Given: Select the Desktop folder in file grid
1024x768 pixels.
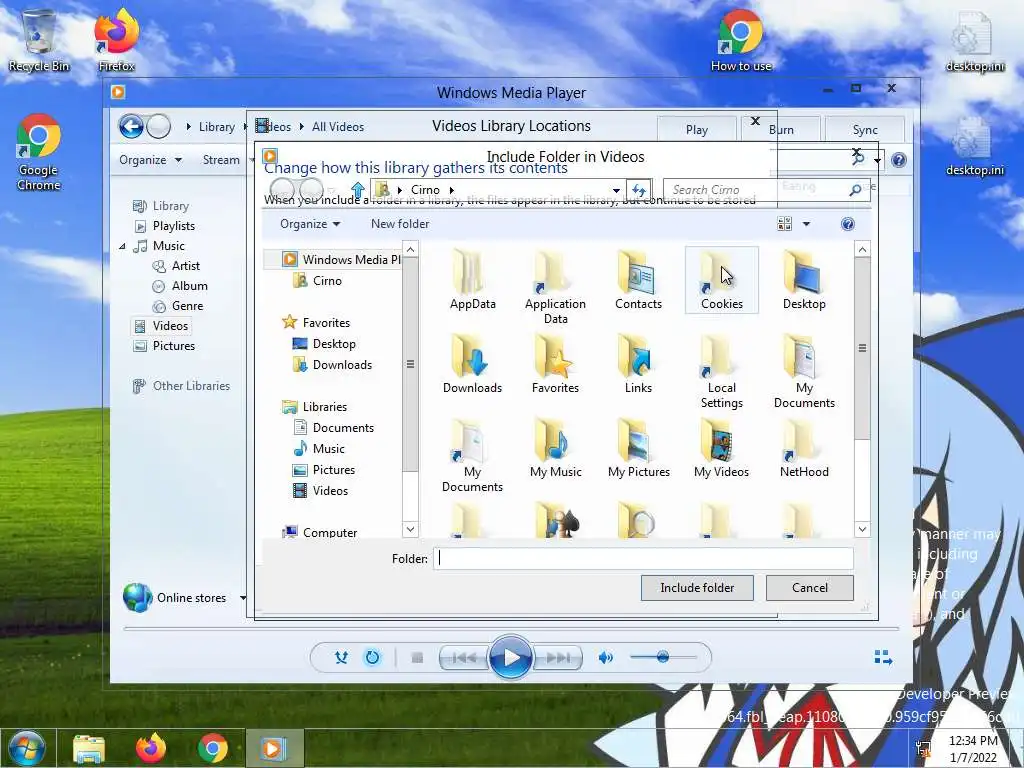Looking at the screenshot, I should coord(804,281).
